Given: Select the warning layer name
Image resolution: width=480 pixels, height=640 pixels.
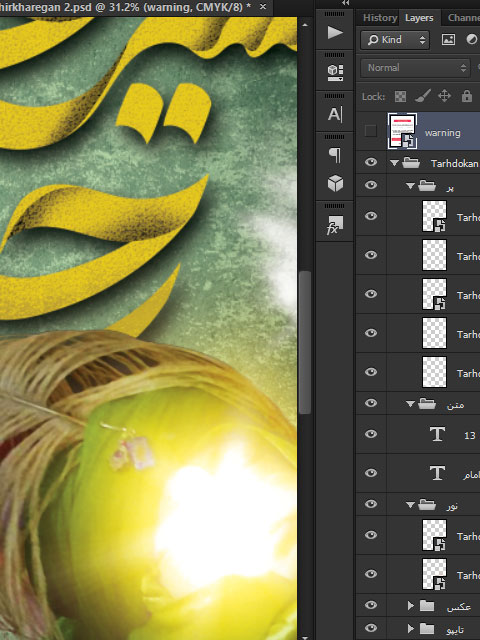Looking at the screenshot, I should (442, 133).
